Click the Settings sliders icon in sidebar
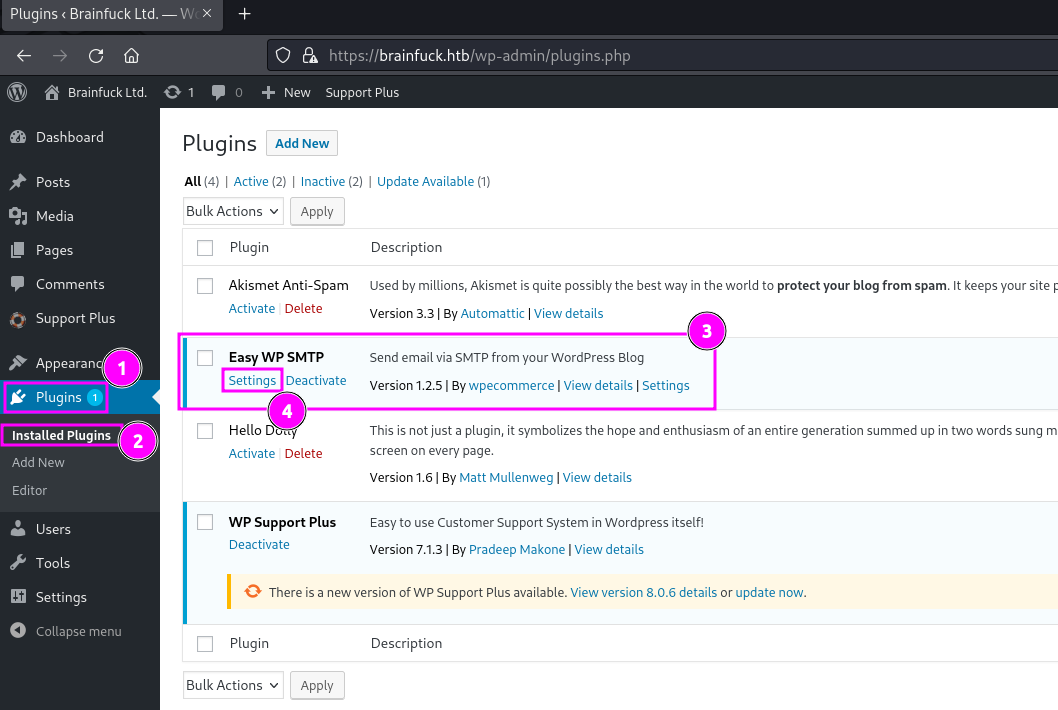 [18, 597]
